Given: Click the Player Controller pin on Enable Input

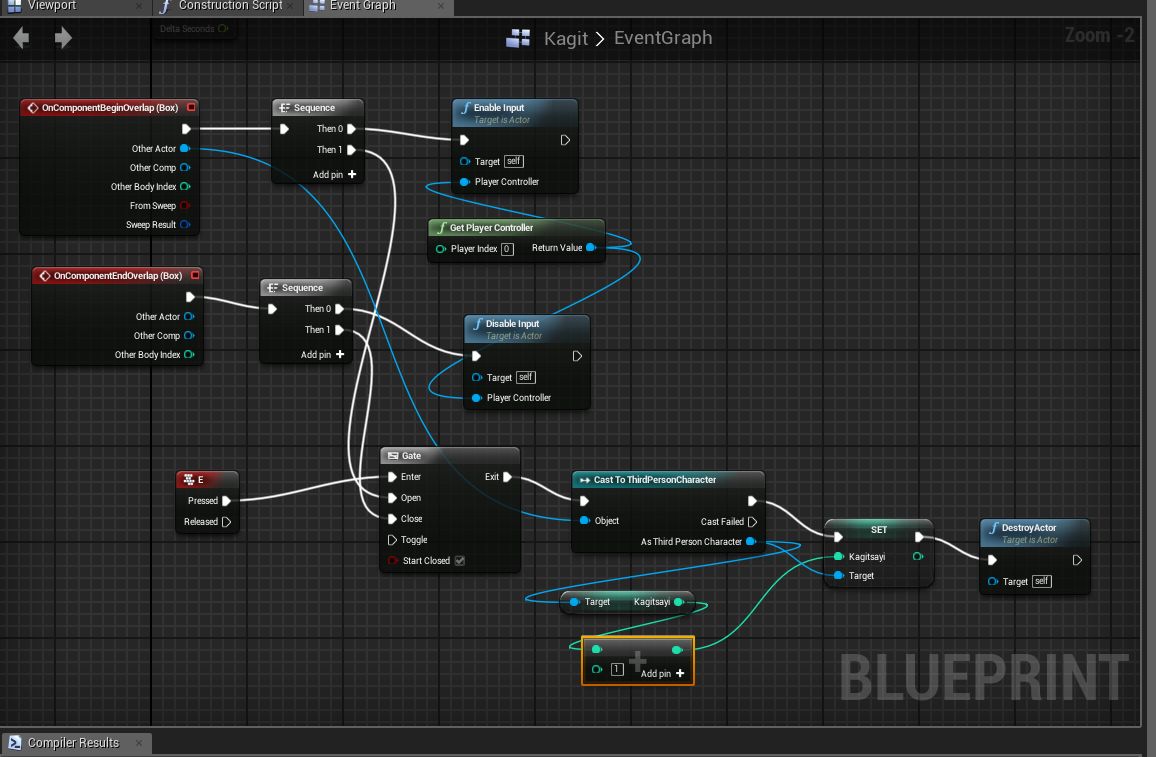Looking at the screenshot, I should pos(464,181).
